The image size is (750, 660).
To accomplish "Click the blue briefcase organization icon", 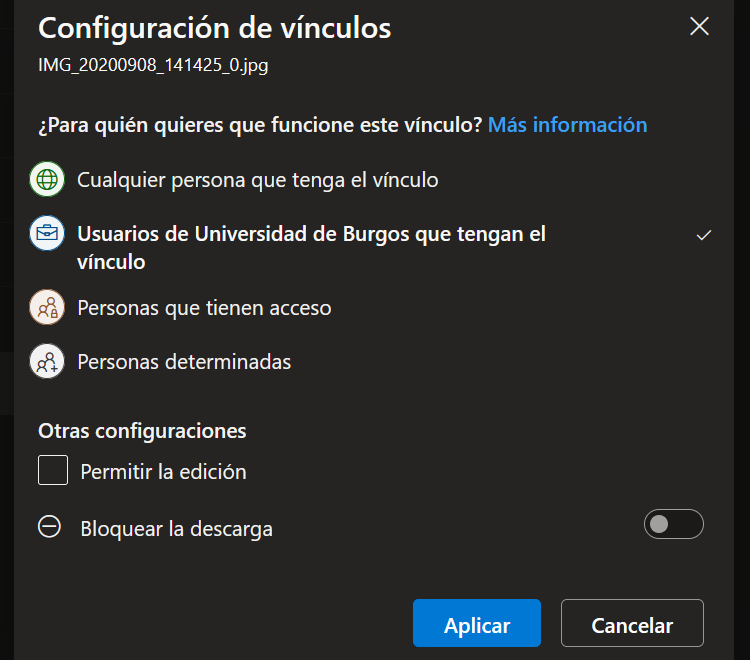I will 47,233.
